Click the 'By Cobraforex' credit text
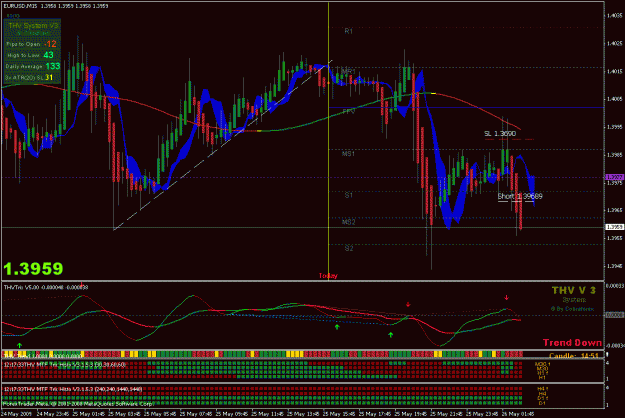 [x=573, y=309]
